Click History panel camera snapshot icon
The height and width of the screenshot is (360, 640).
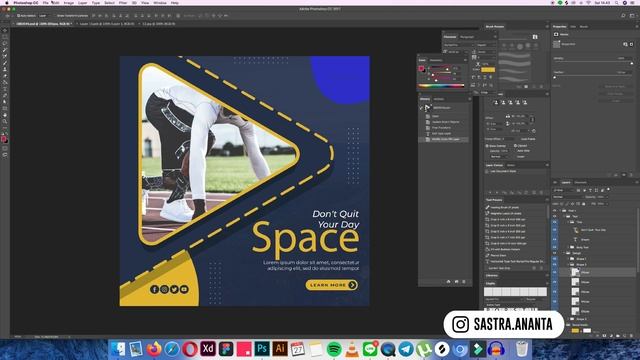(x=456, y=282)
